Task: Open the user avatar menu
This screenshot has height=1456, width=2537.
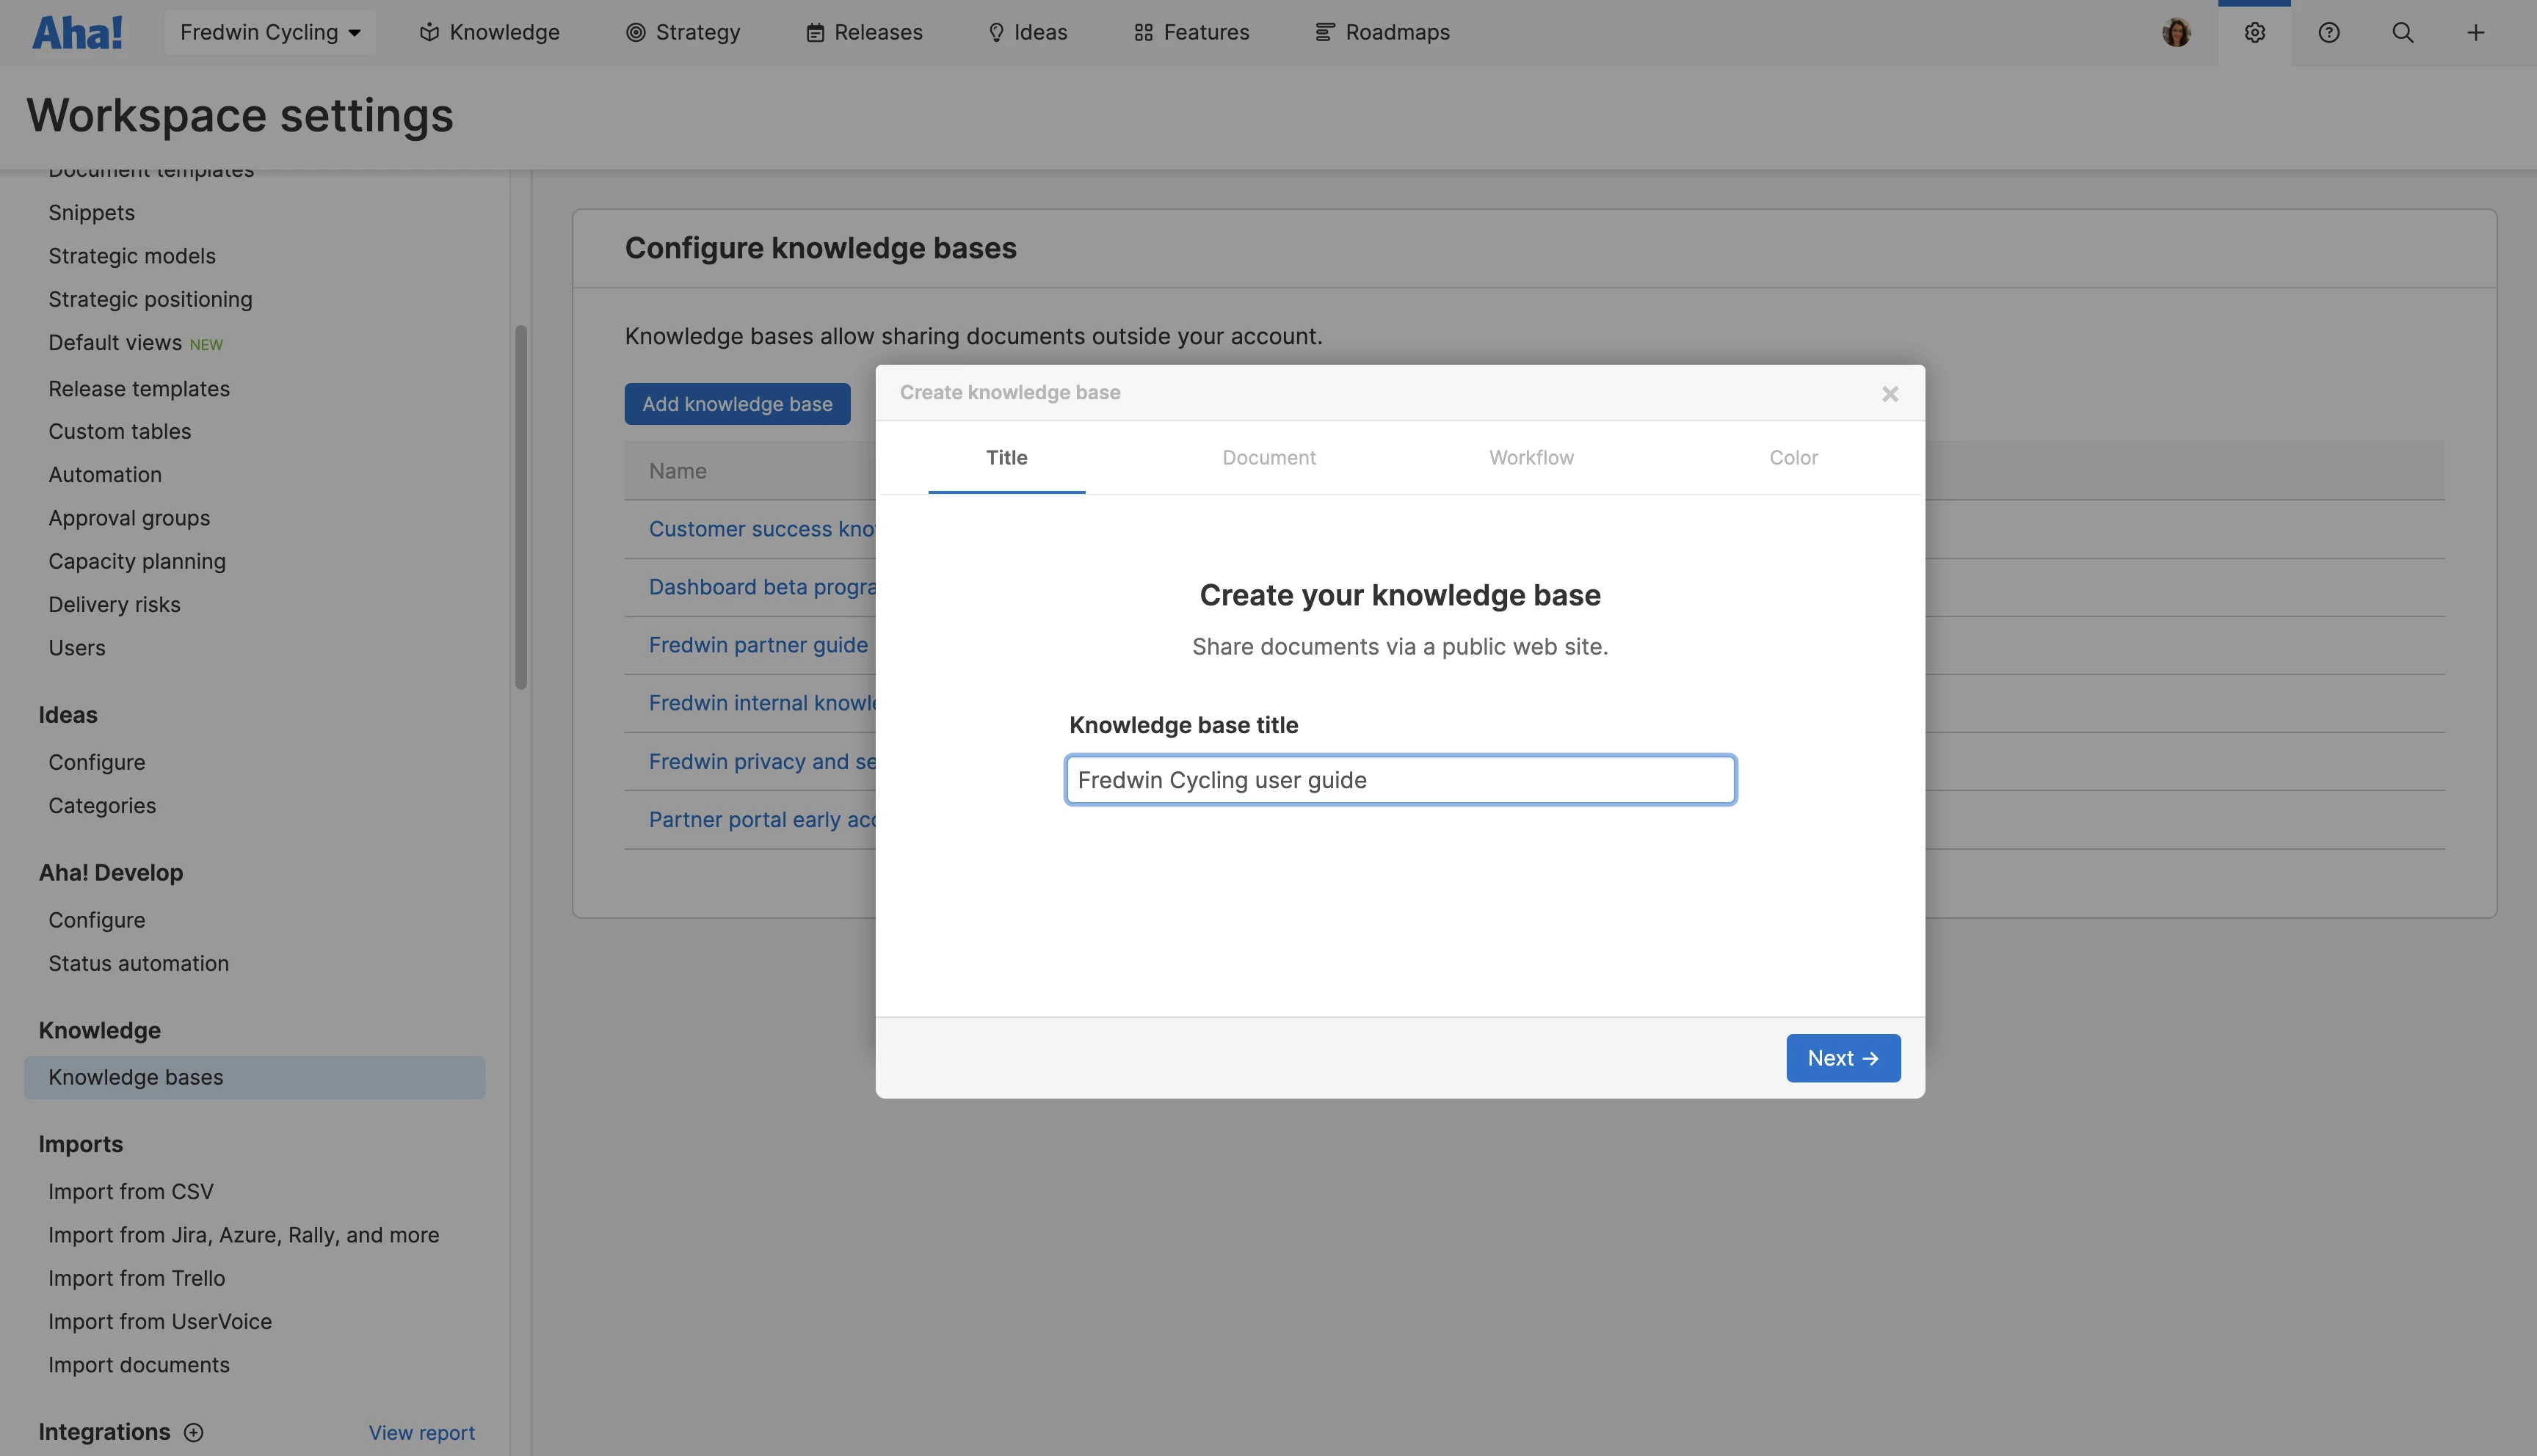Action: (x=2176, y=32)
